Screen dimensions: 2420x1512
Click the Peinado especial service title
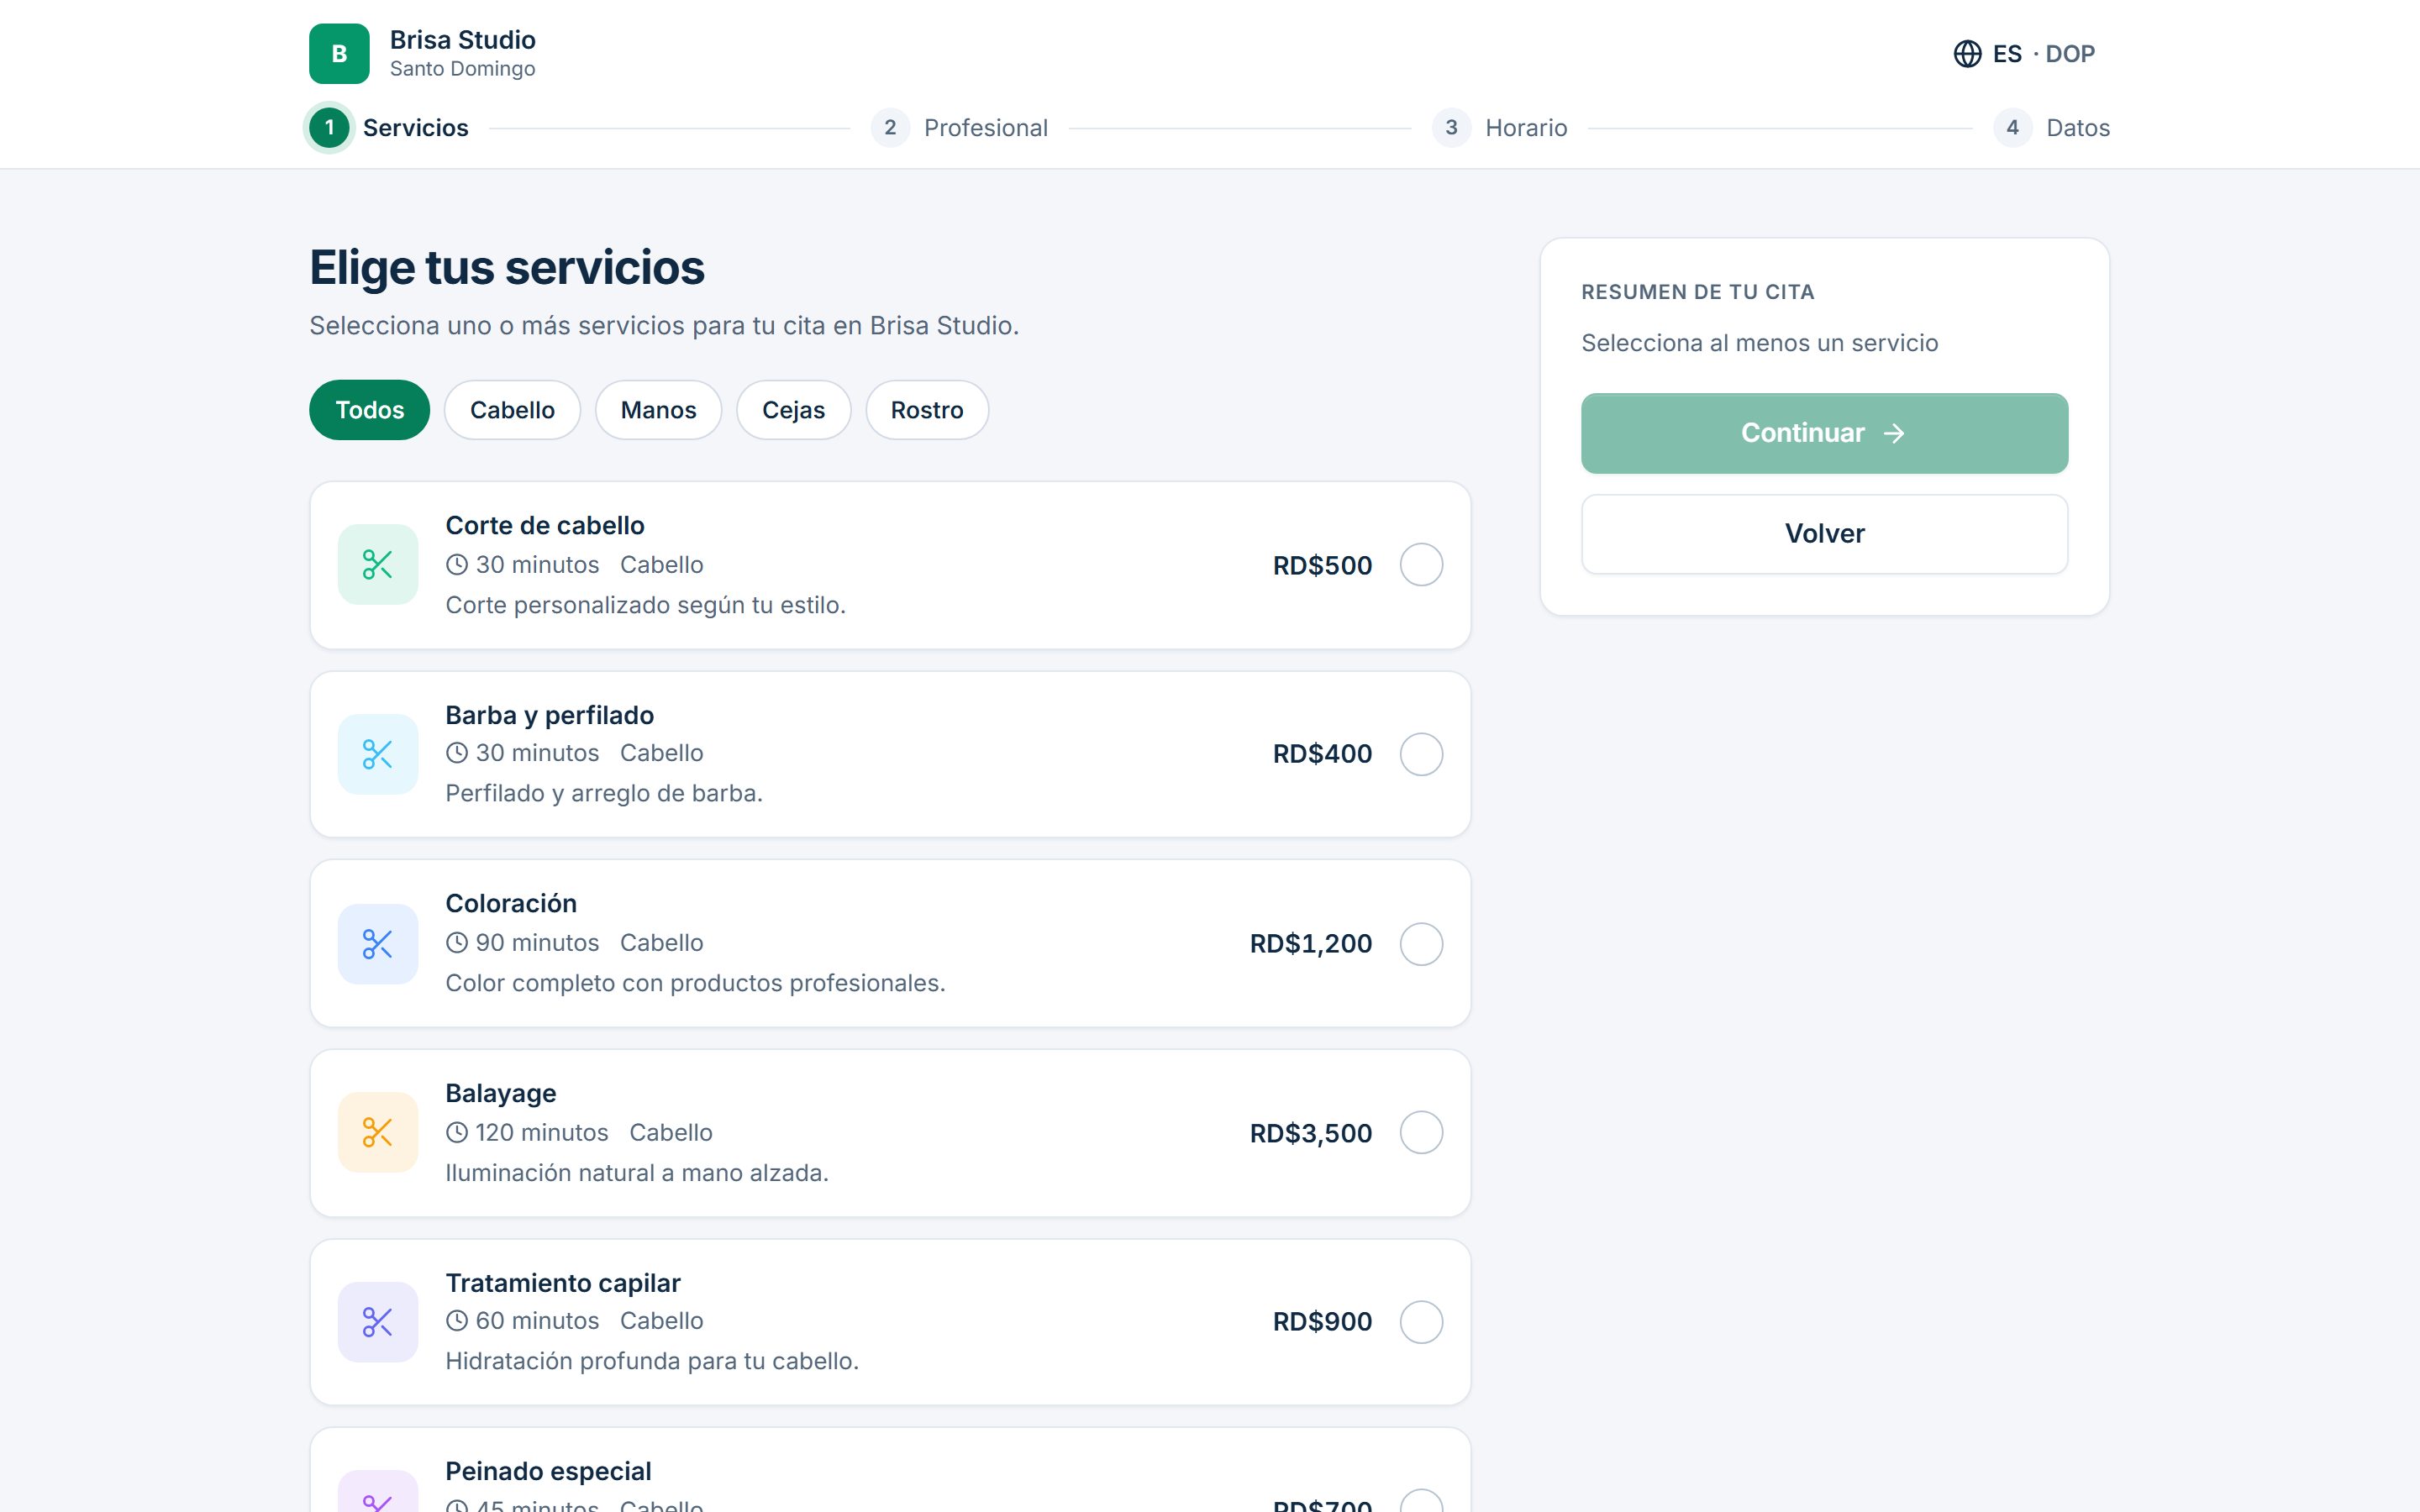pyautogui.click(x=548, y=1471)
